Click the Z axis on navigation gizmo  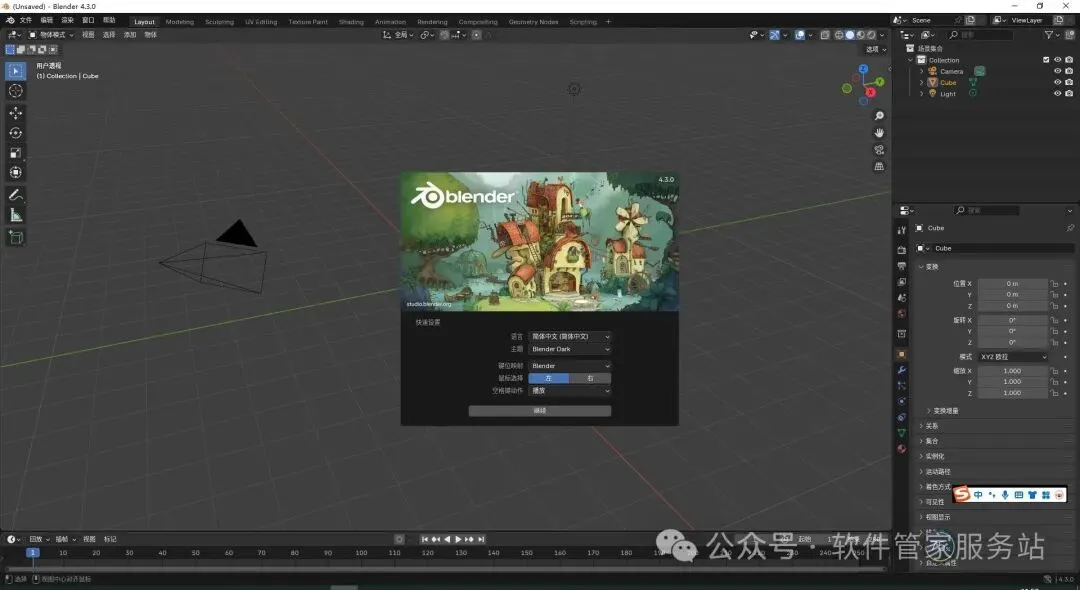pyautogui.click(x=863, y=69)
